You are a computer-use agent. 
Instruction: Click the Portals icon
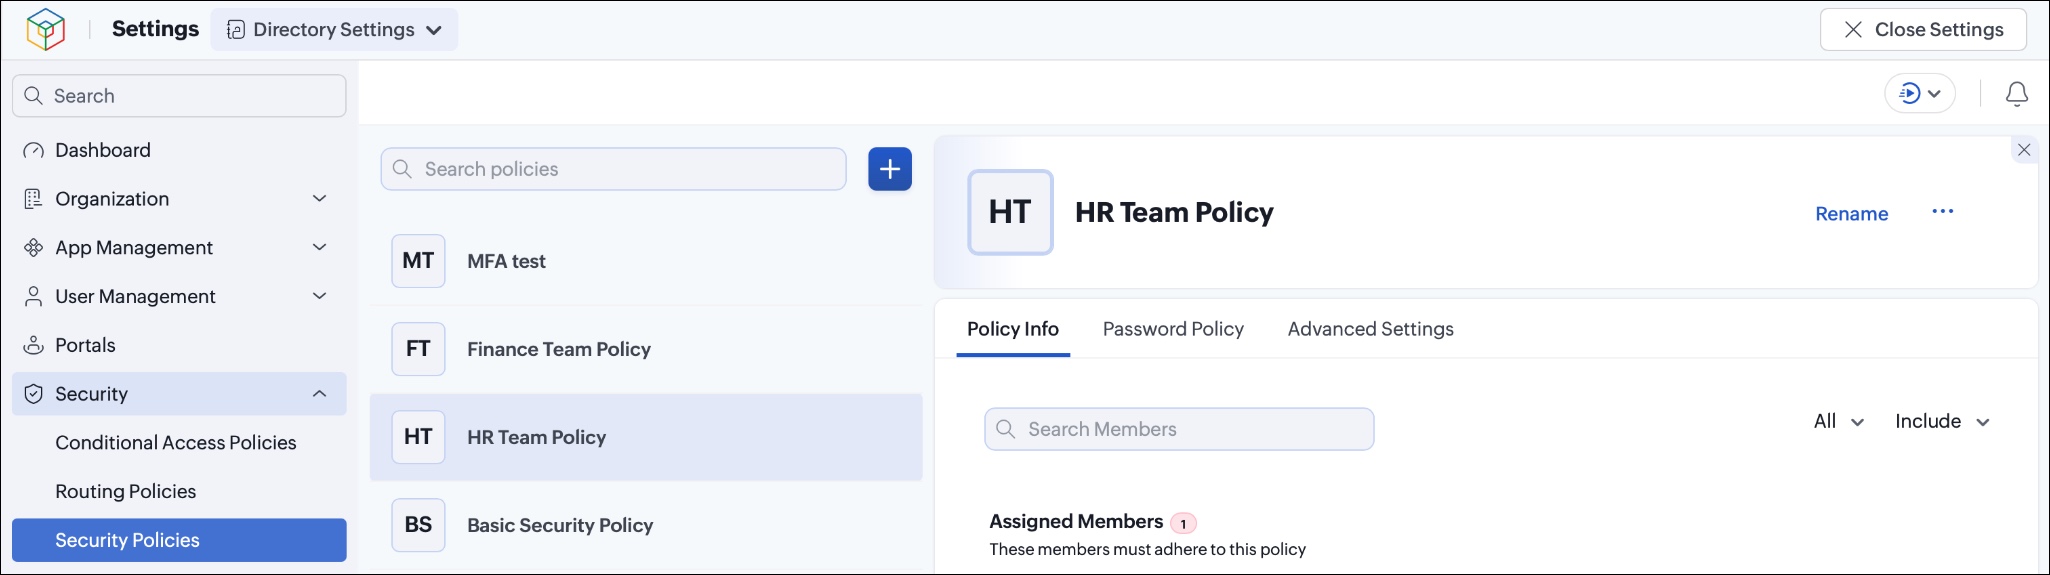[33, 345]
